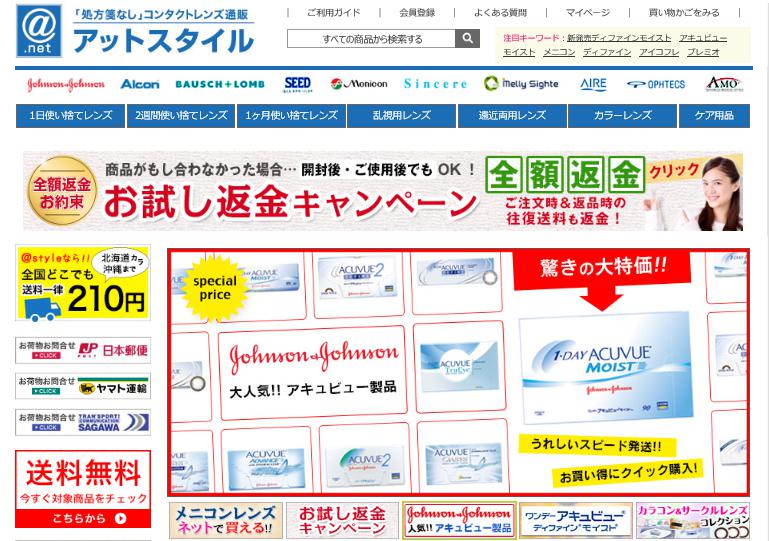Select the 1ヶ月使い捨てレンズ category tab
This screenshot has width=769, height=541.
(291, 116)
